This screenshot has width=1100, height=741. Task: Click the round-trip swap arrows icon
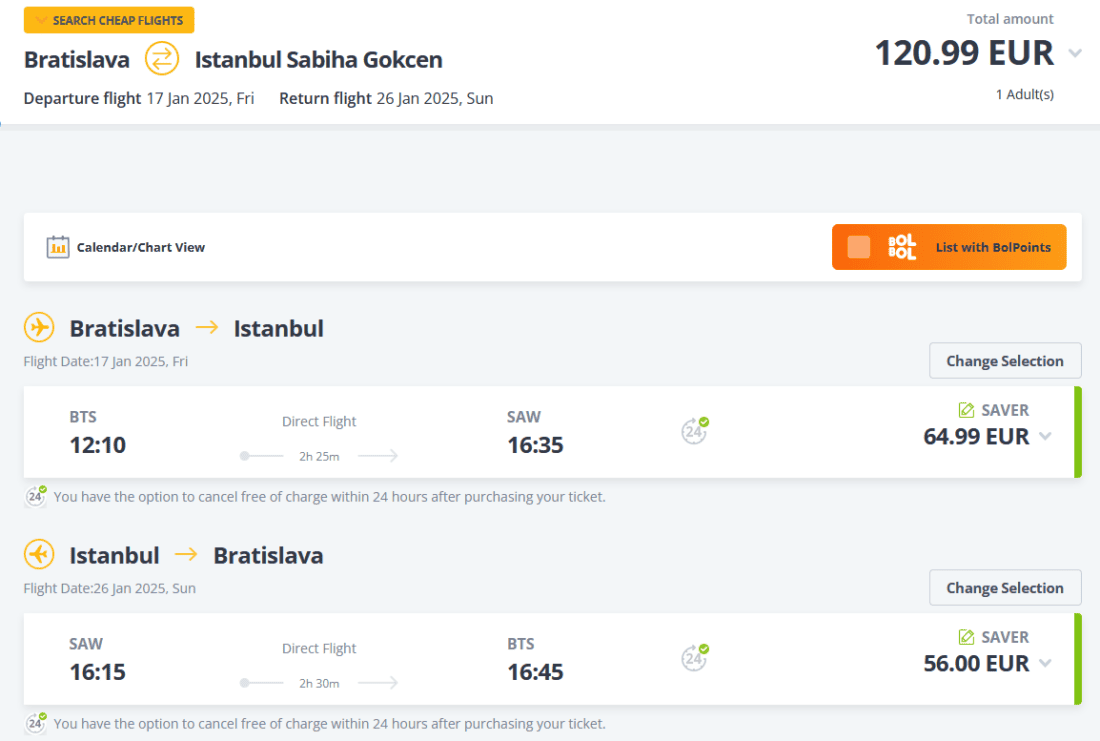point(162,59)
